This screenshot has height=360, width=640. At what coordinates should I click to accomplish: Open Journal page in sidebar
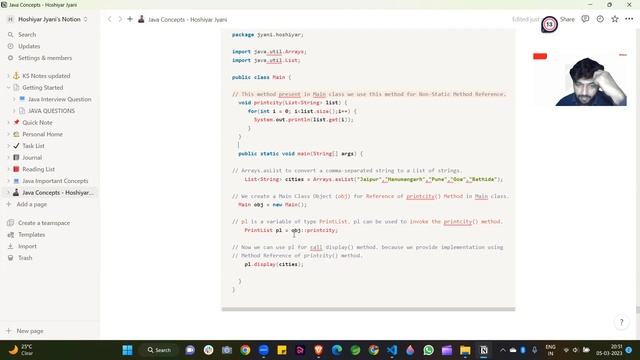pos(32,158)
